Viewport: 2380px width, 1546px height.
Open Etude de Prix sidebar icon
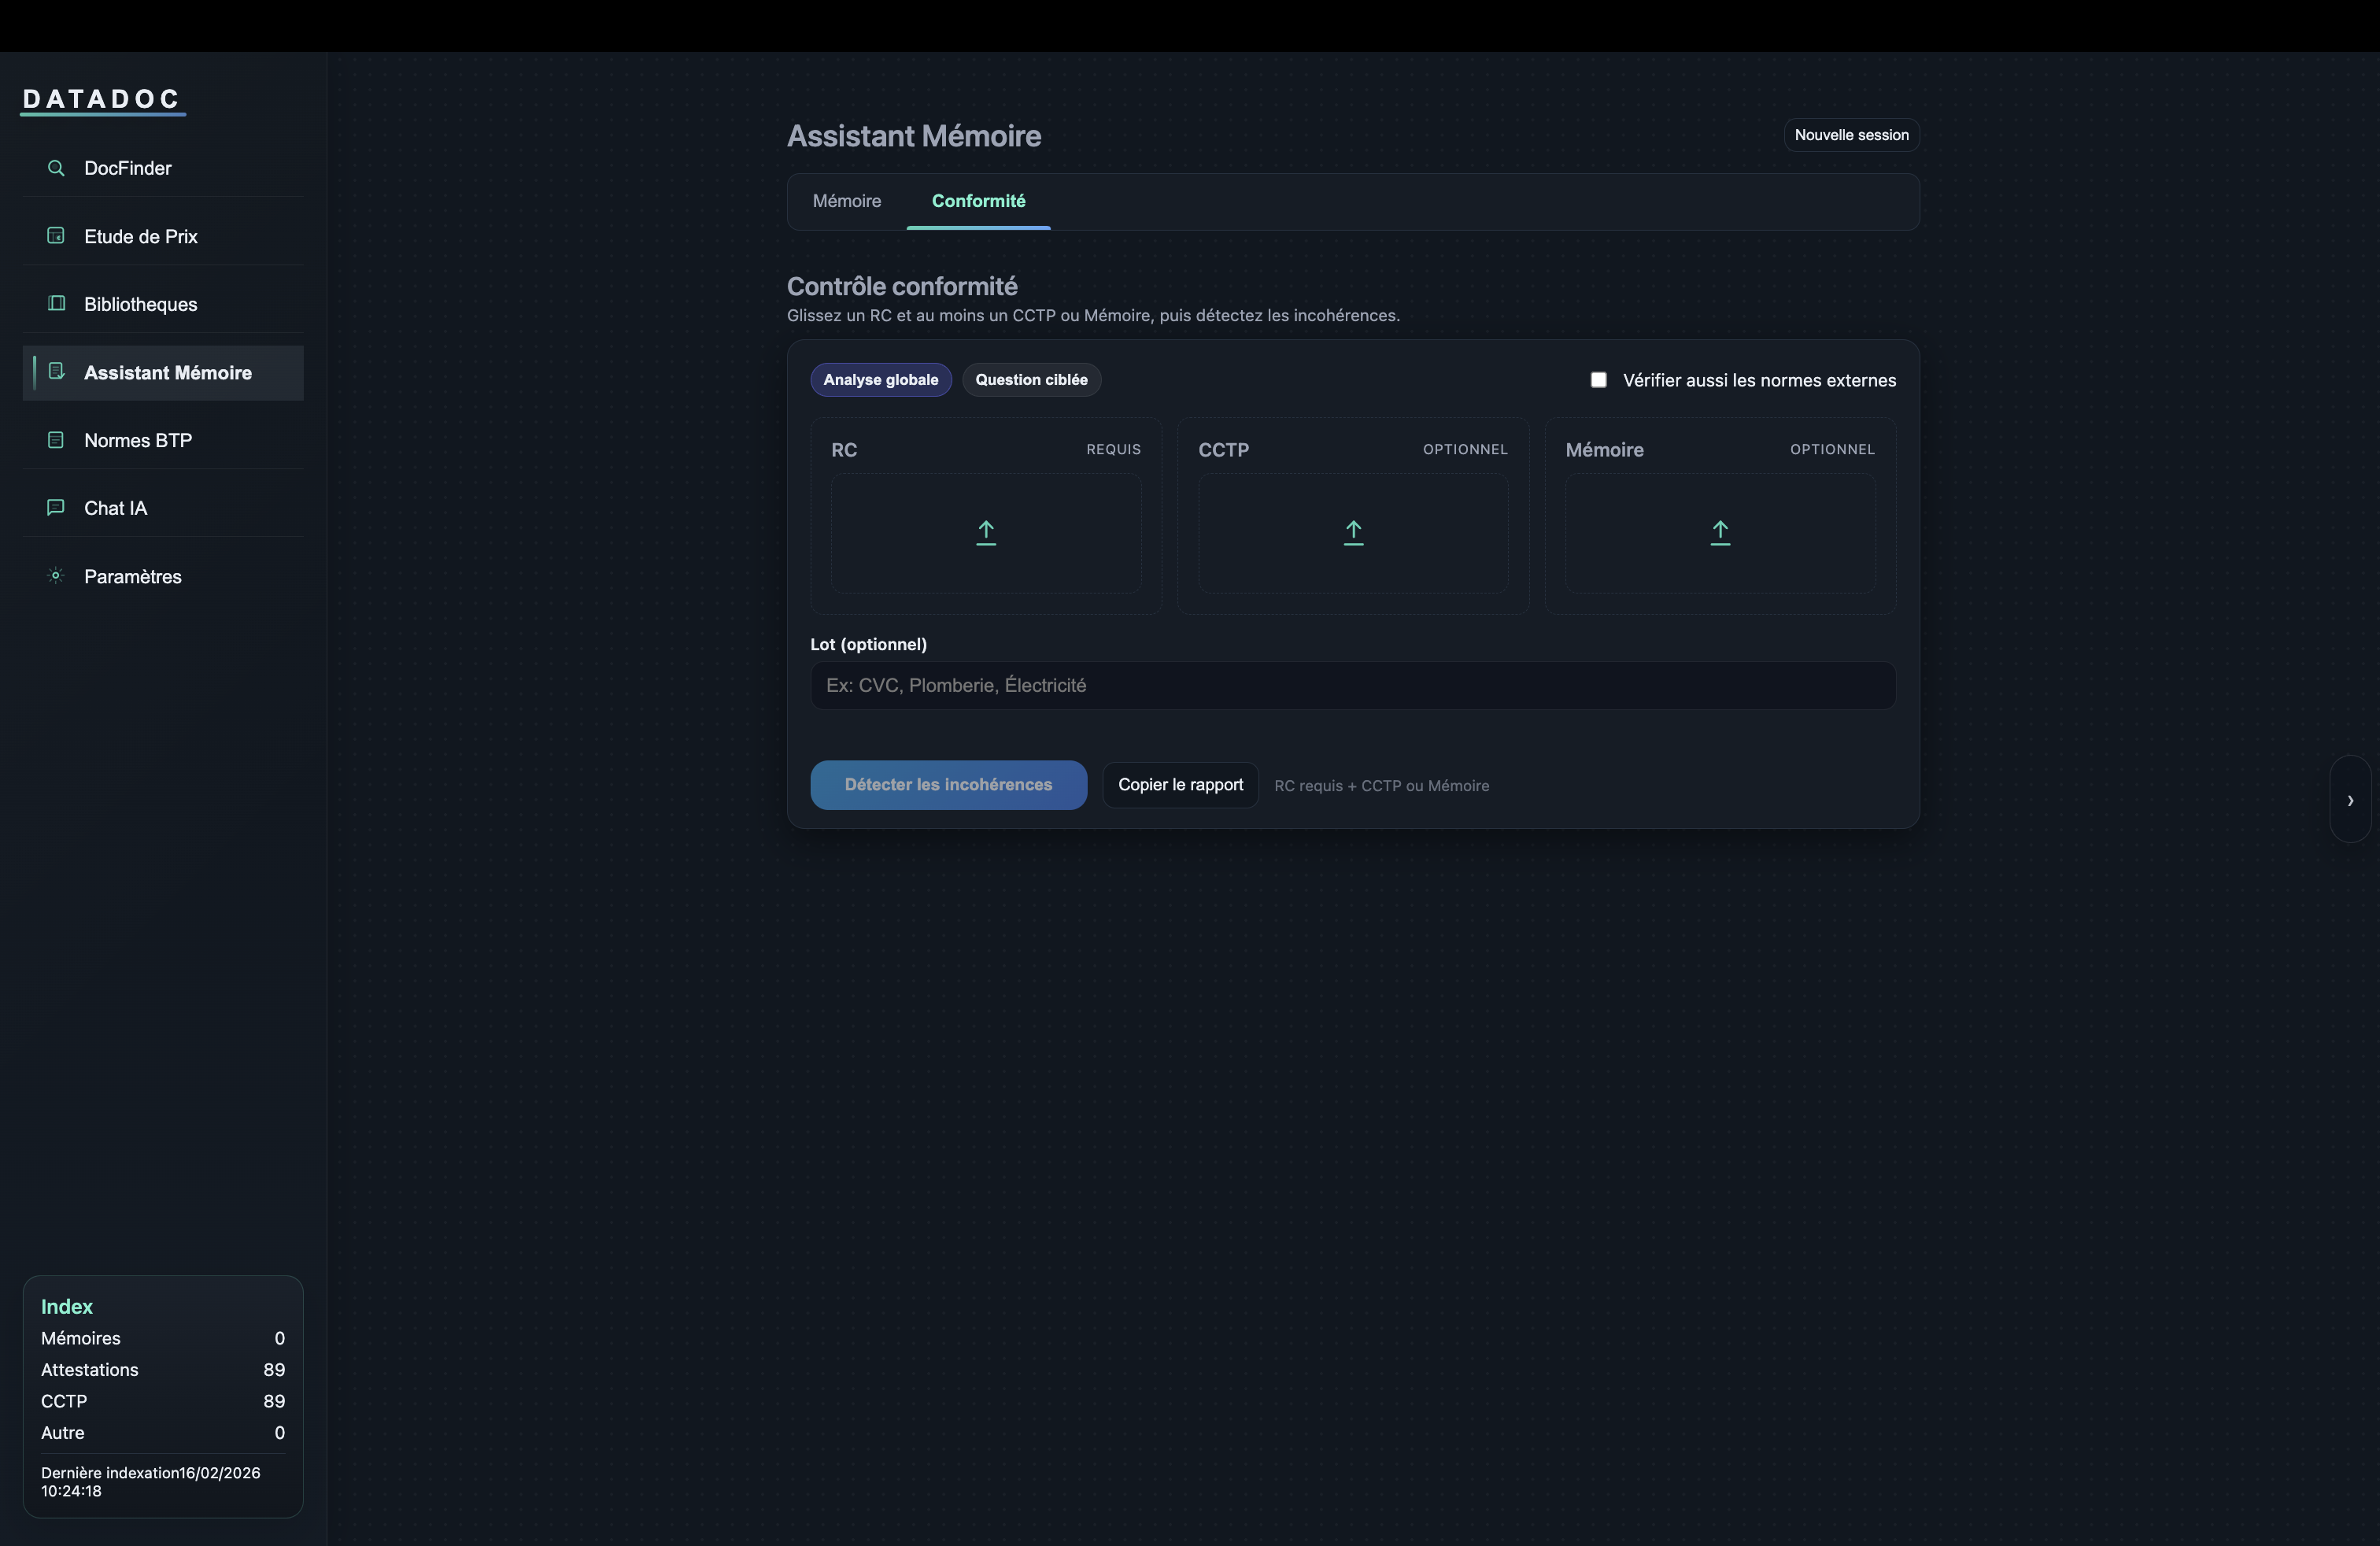point(56,236)
